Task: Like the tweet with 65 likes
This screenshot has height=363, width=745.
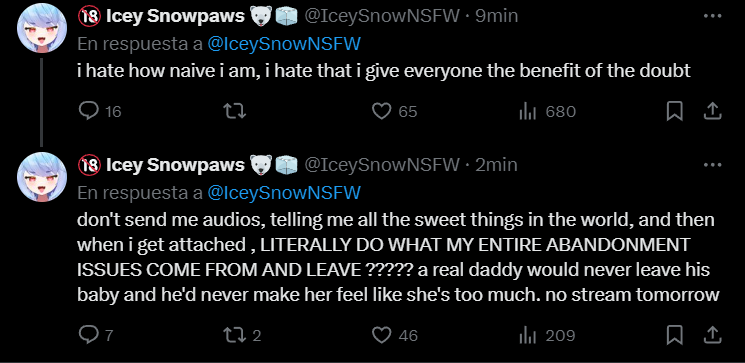Action: pos(381,112)
